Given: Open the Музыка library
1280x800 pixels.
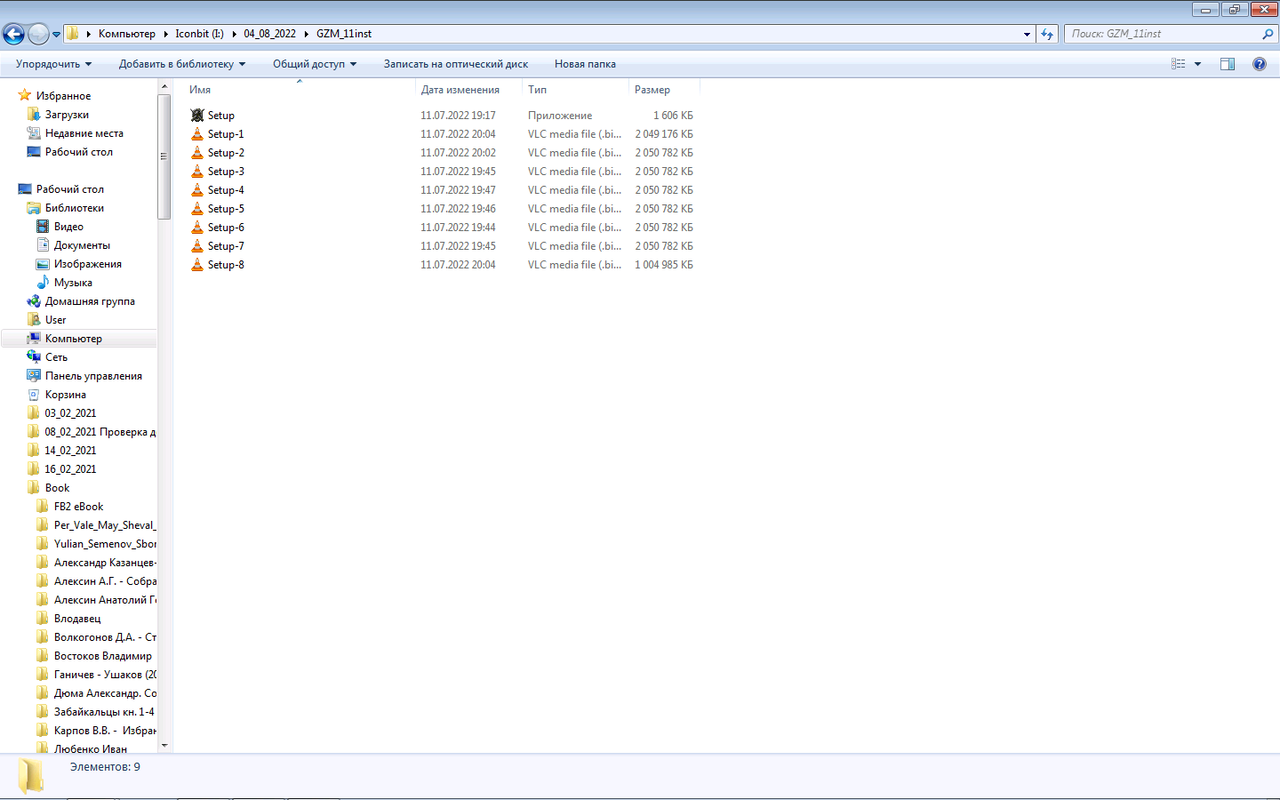Looking at the screenshot, I should [x=73, y=283].
